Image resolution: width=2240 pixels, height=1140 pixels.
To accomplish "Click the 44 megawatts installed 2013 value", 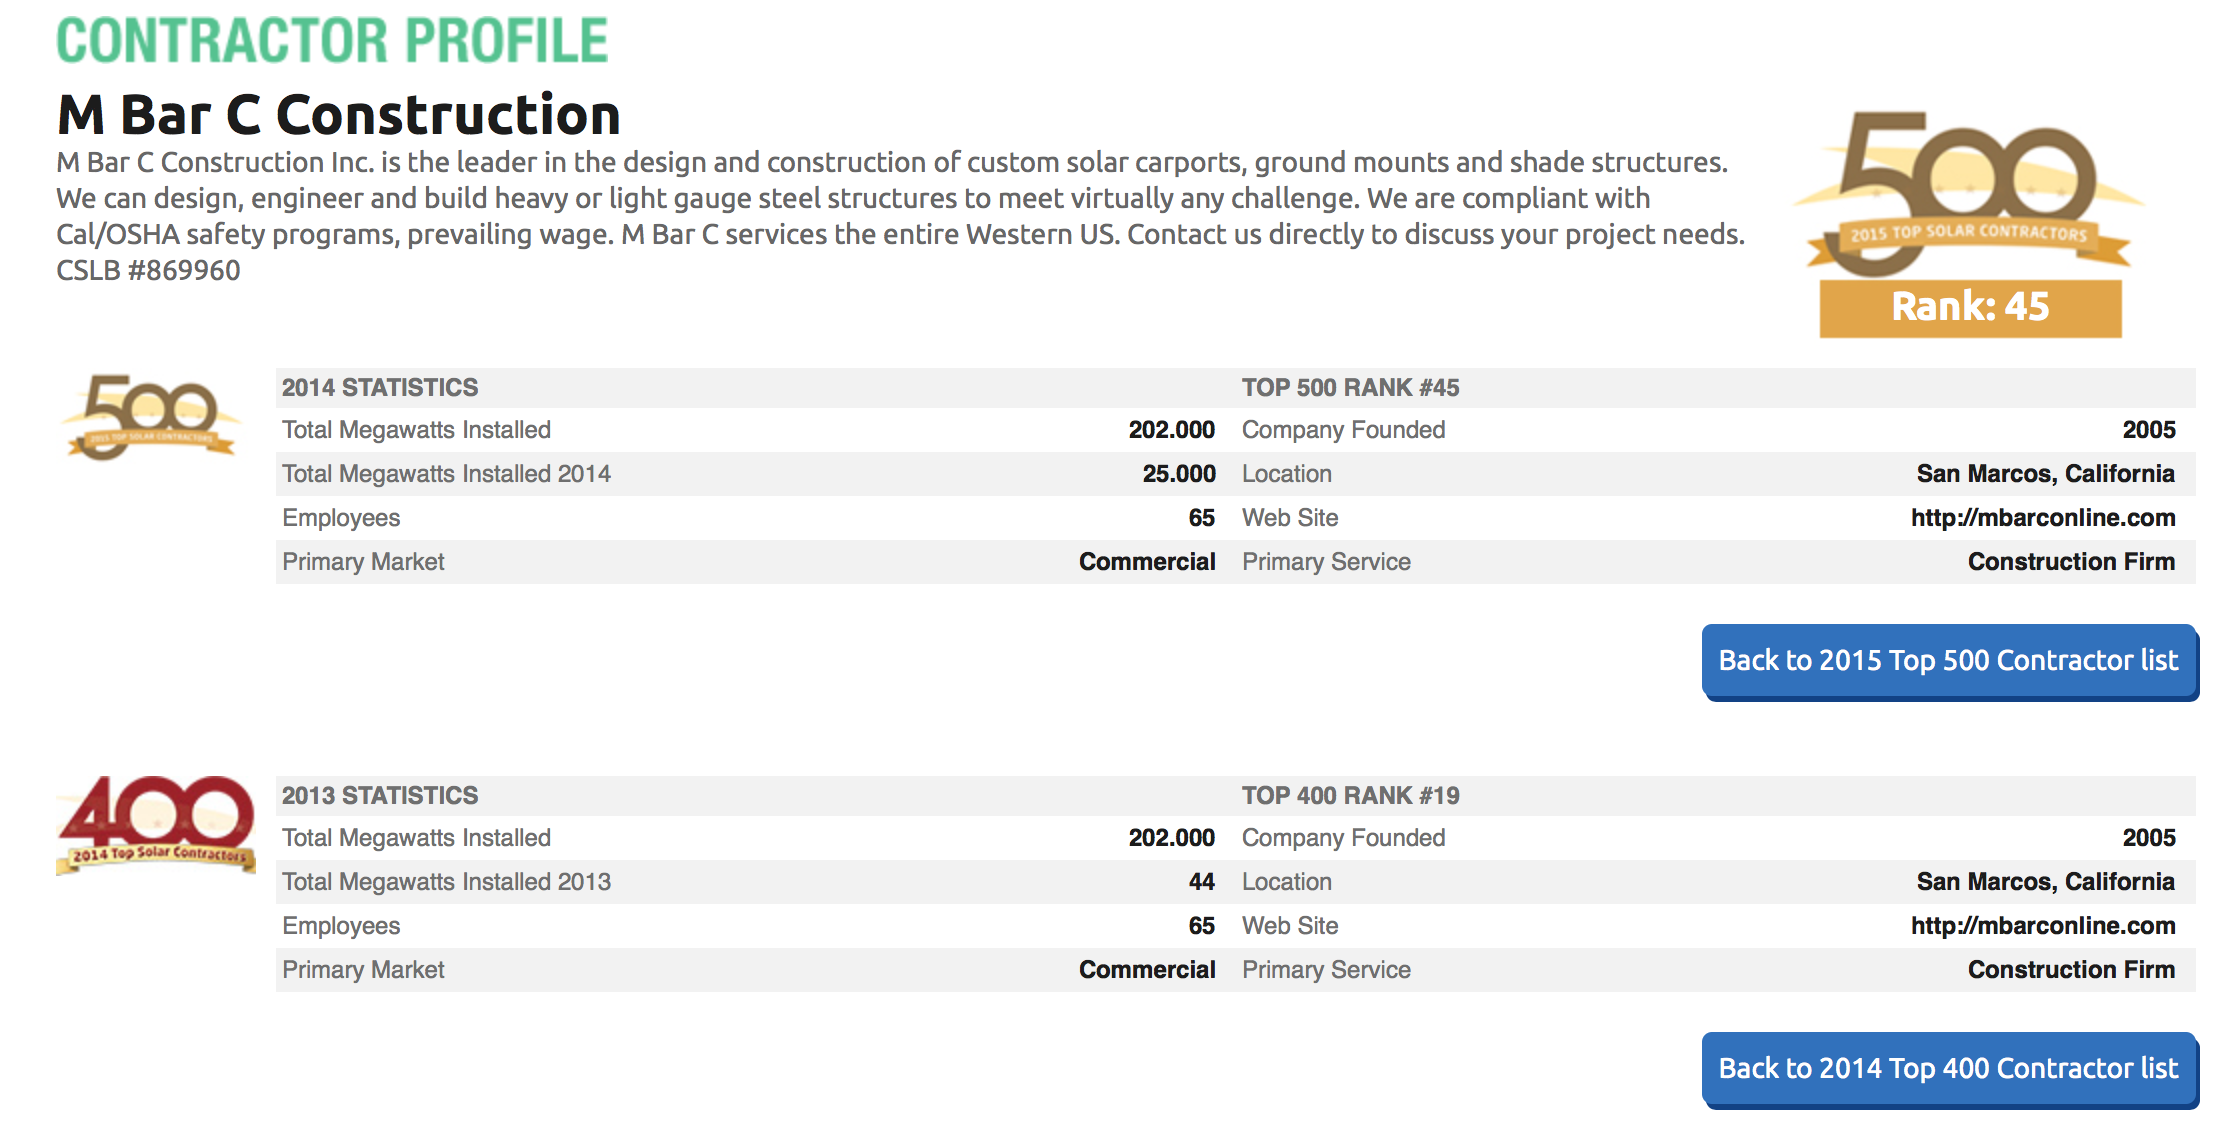I will [1201, 882].
